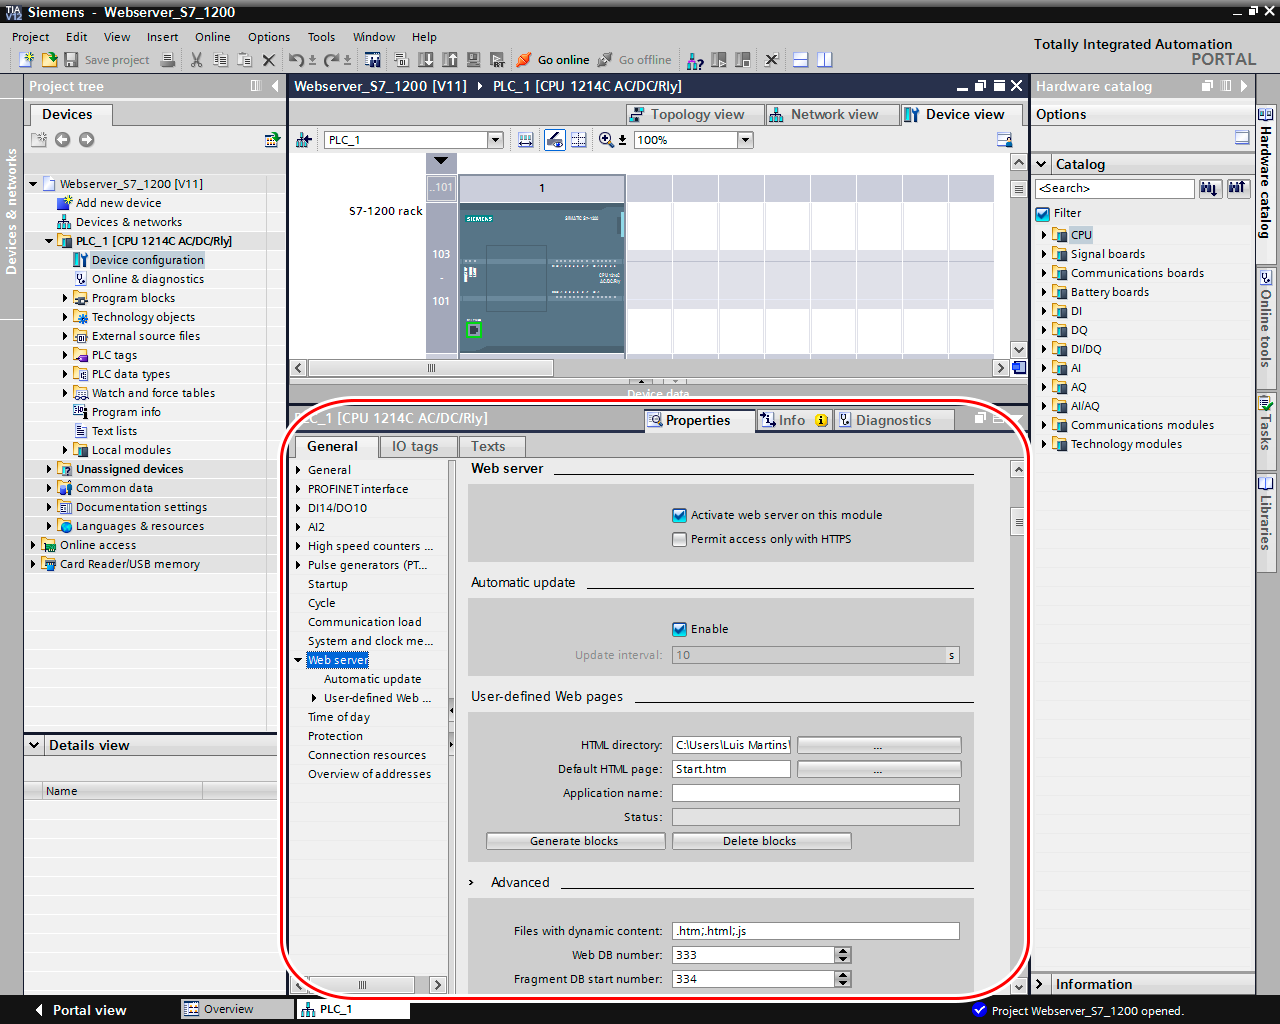1280x1024 pixels.
Task: Open the 100% zoom level dropdown
Action: [745, 140]
